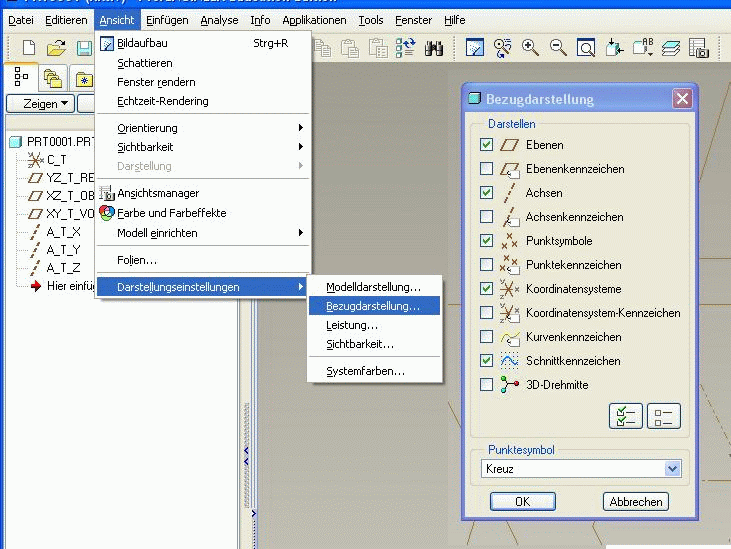The height and width of the screenshot is (549, 731).
Task: Click the Repaint view toolbar icon
Action: 475,48
